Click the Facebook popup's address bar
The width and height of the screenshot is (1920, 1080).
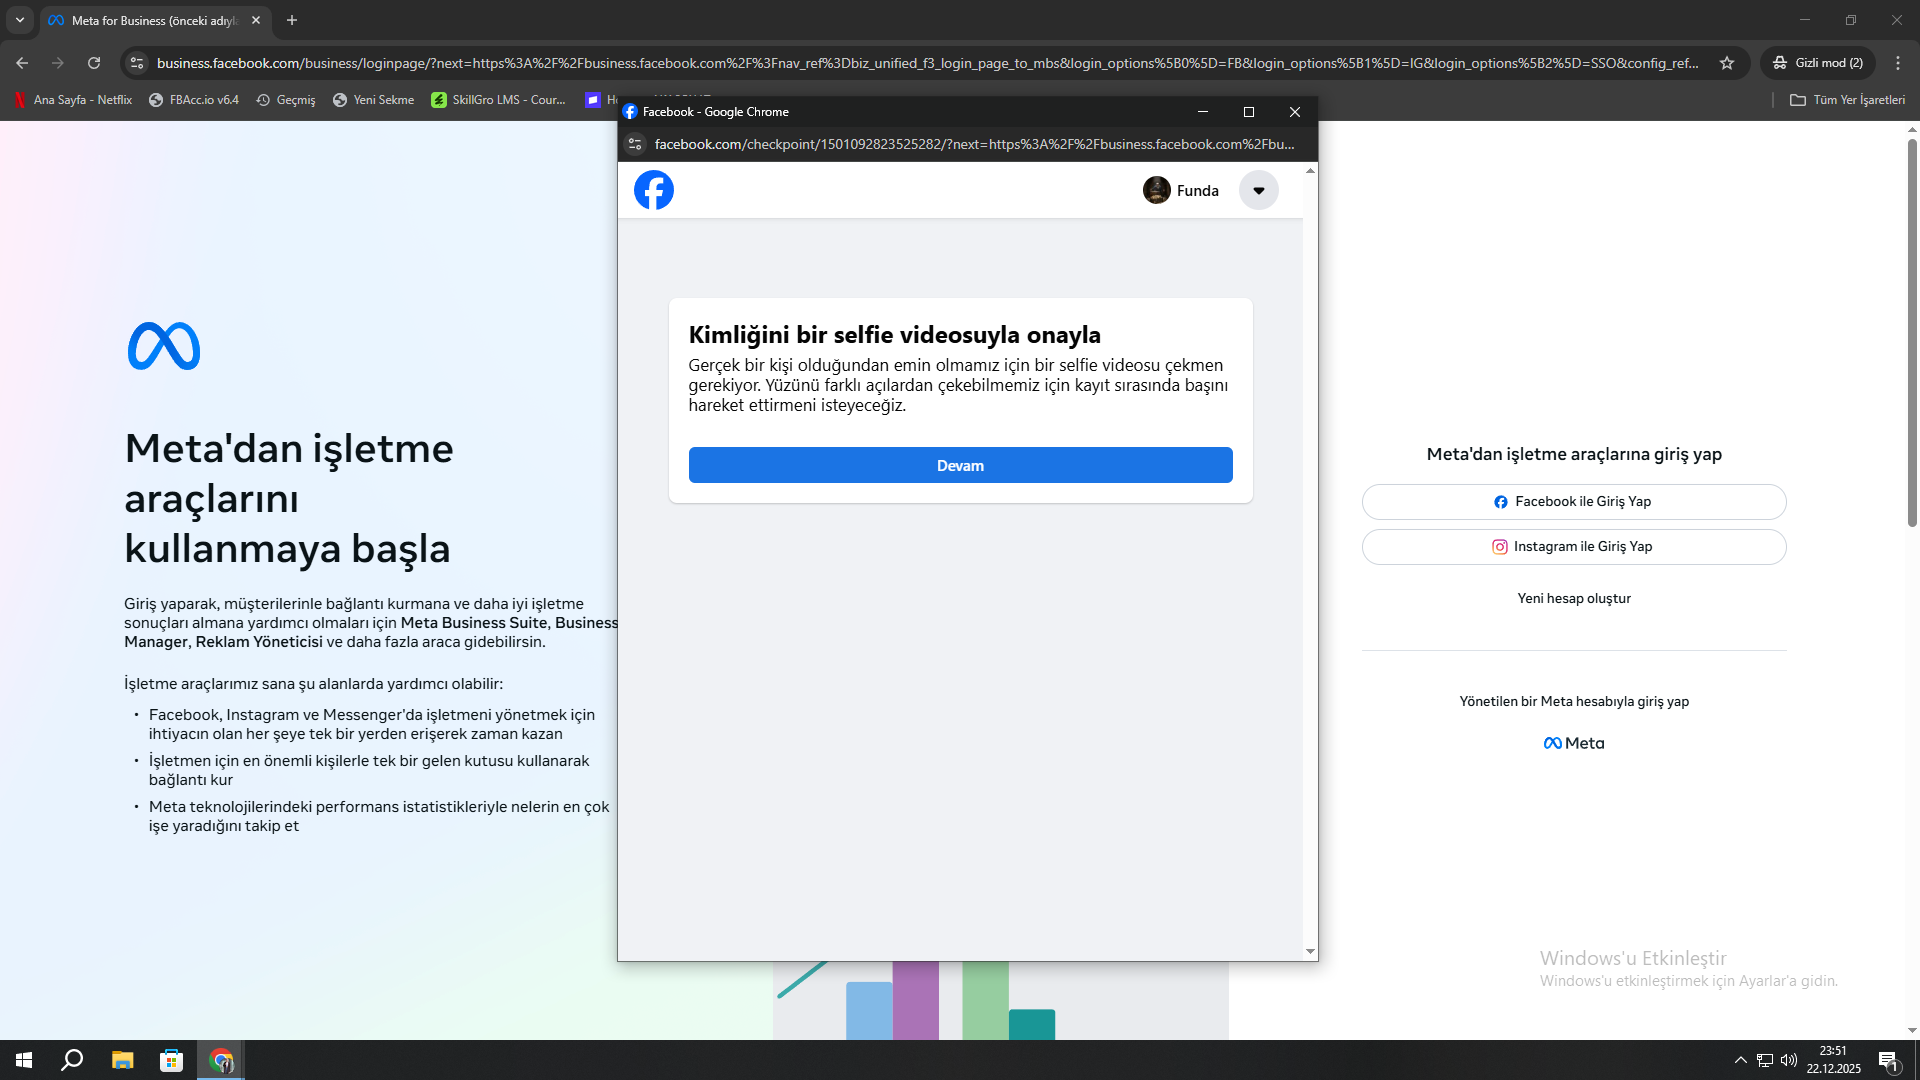974,144
